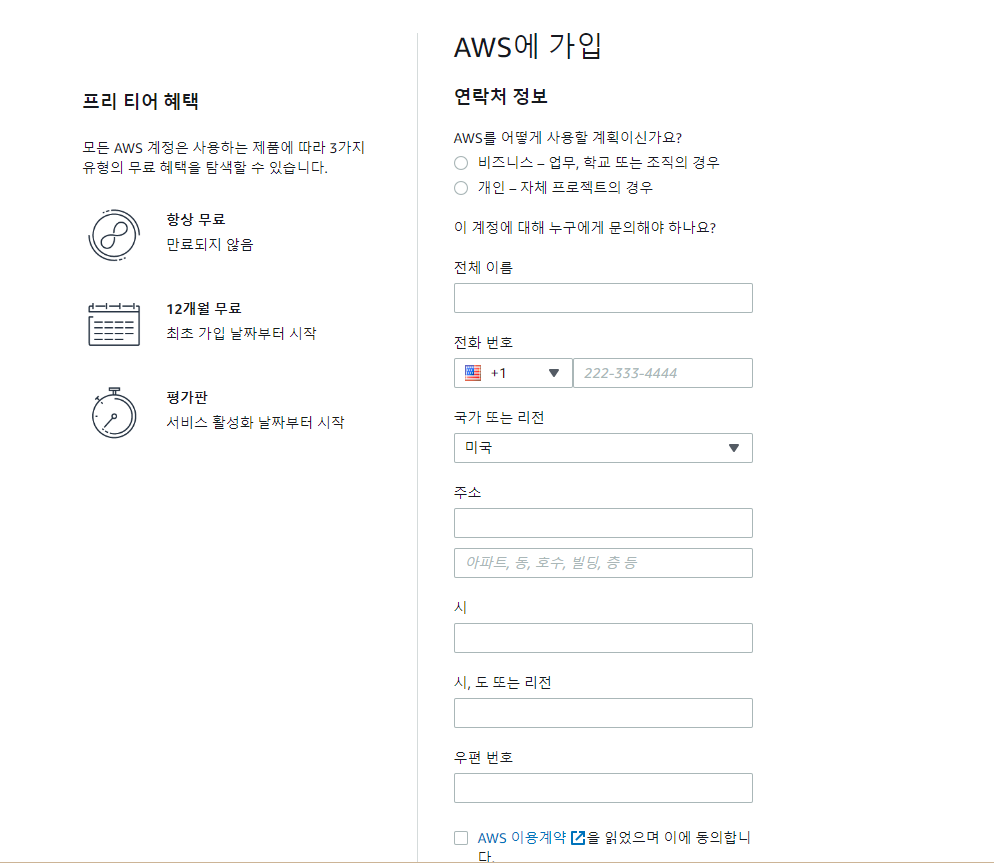Click the 개인 – 자체 프로젝트의 경우 label
994x863 pixels.
coord(565,187)
